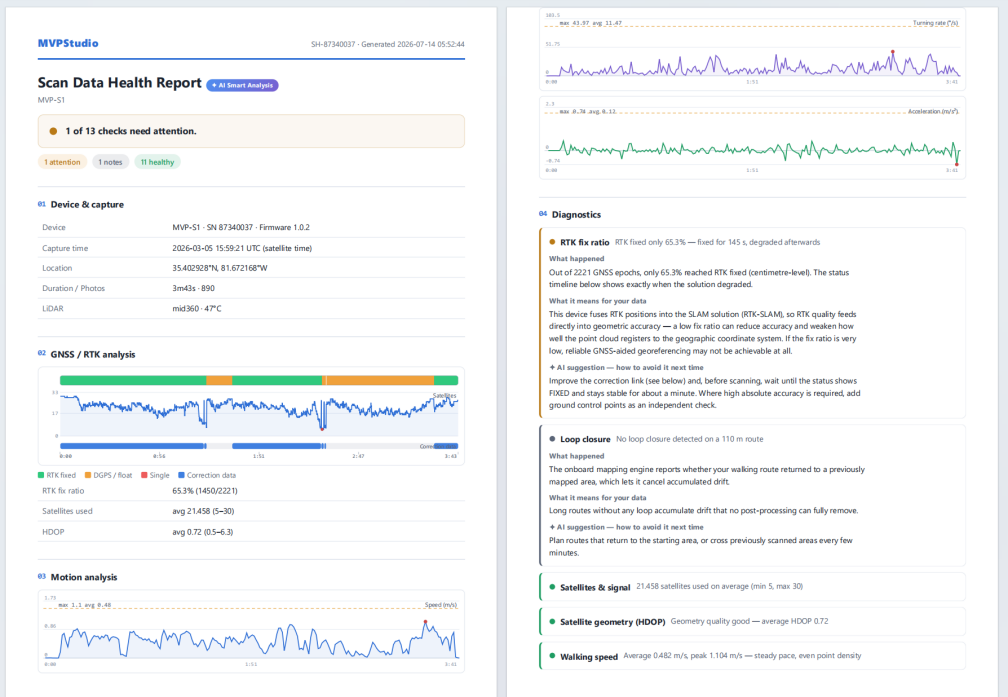The width and height of the screenshot is (1008, 697).
Task: Click the capture time value 2026-03-05 15:59:21 UTC
Action: coord(242,248)
